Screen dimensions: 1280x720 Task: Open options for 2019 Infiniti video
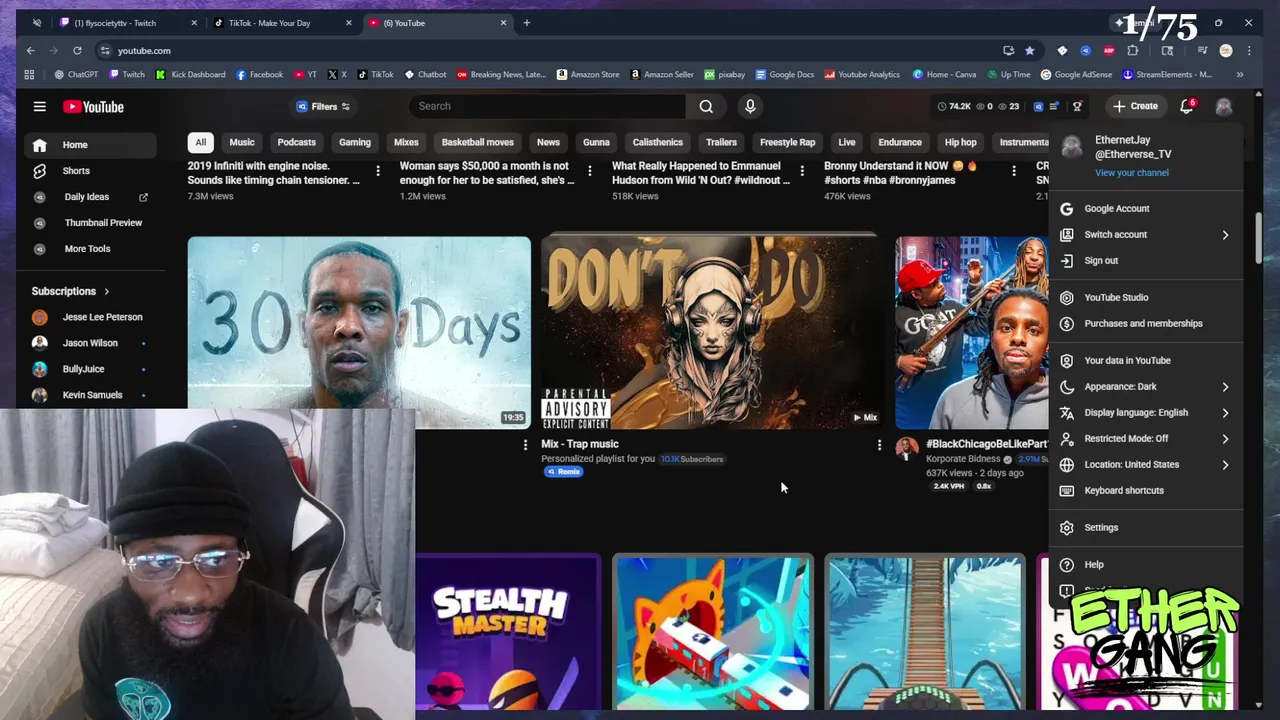coord(377,172)
